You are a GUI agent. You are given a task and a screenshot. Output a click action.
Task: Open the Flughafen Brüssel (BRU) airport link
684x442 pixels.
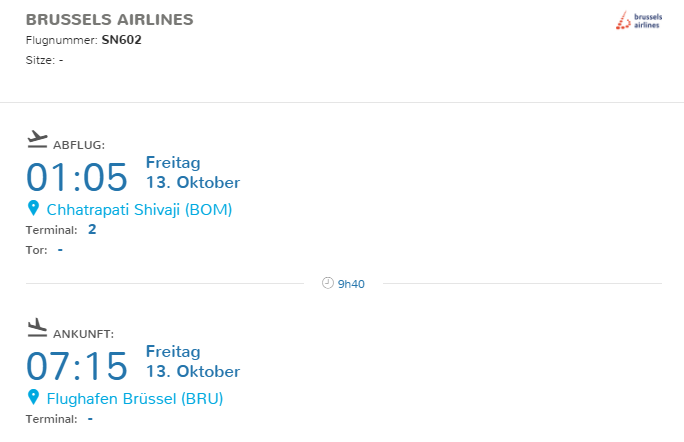pyautogui.click(x=135, y=399)
